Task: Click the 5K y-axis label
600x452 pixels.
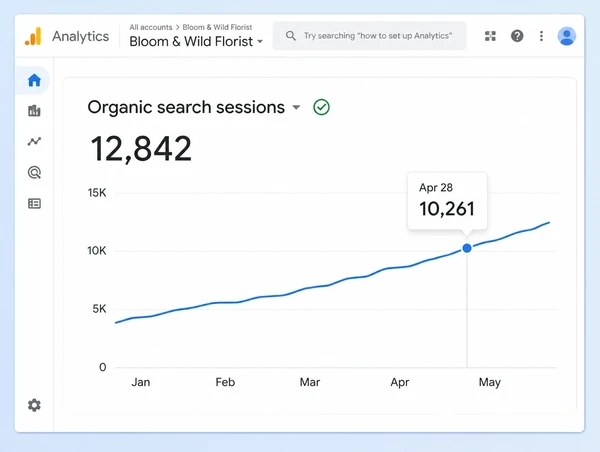Action: point(99,309)
